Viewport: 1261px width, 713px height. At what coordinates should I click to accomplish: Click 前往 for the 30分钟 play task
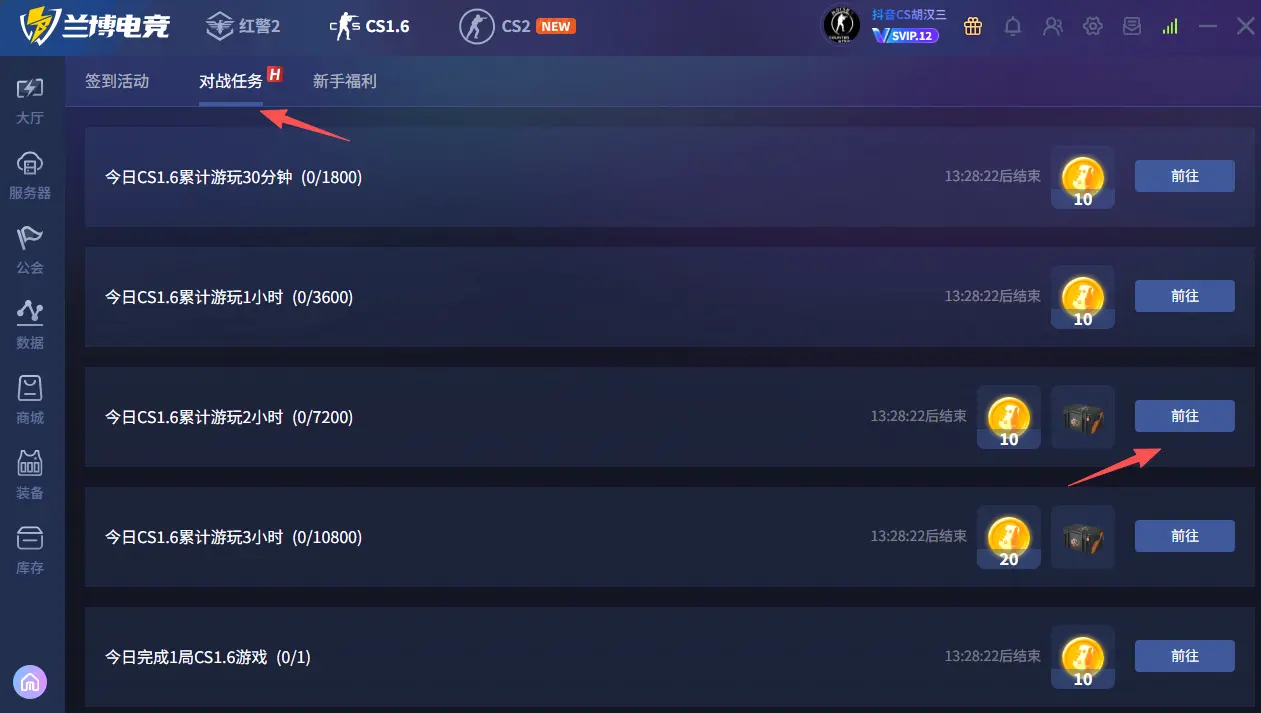pyautogui.click(x=1185, y=176)
